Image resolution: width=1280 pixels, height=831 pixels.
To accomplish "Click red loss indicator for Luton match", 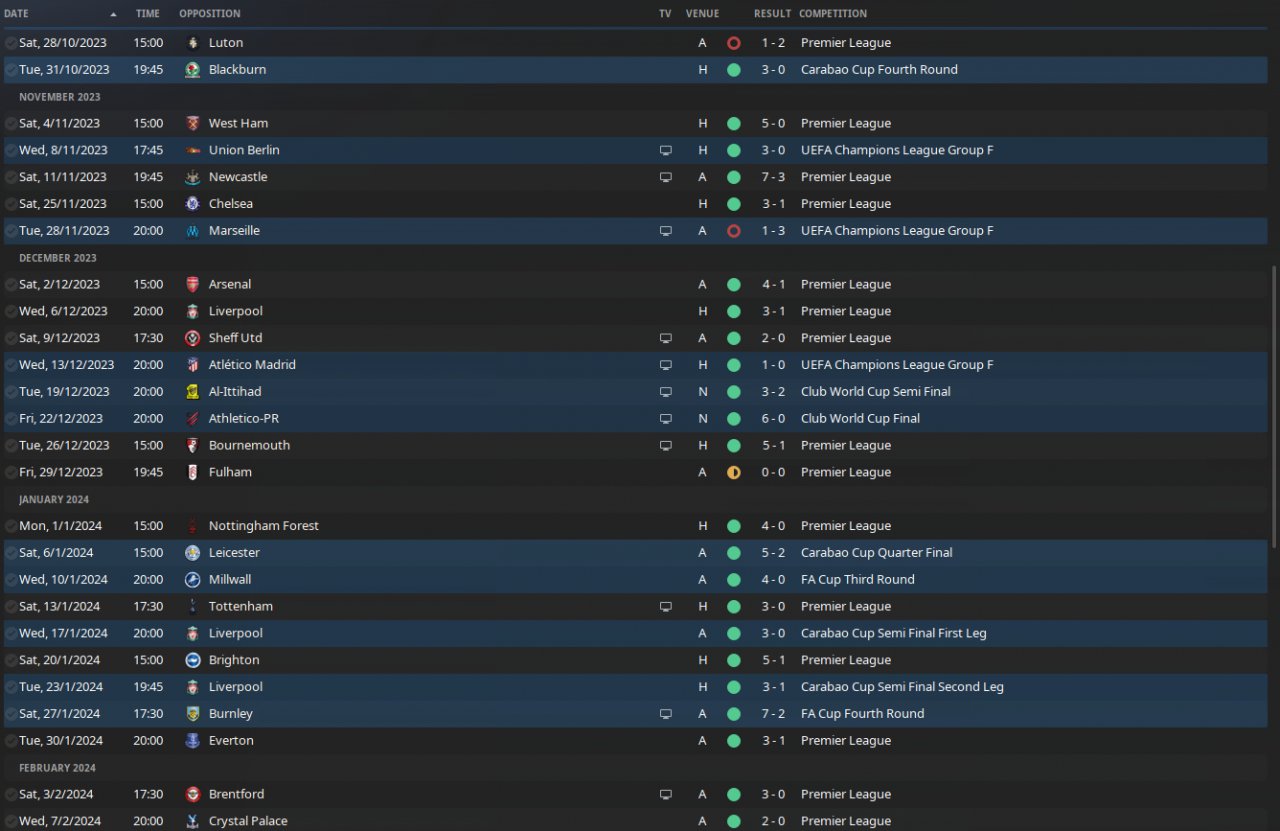I will point(734,43).
